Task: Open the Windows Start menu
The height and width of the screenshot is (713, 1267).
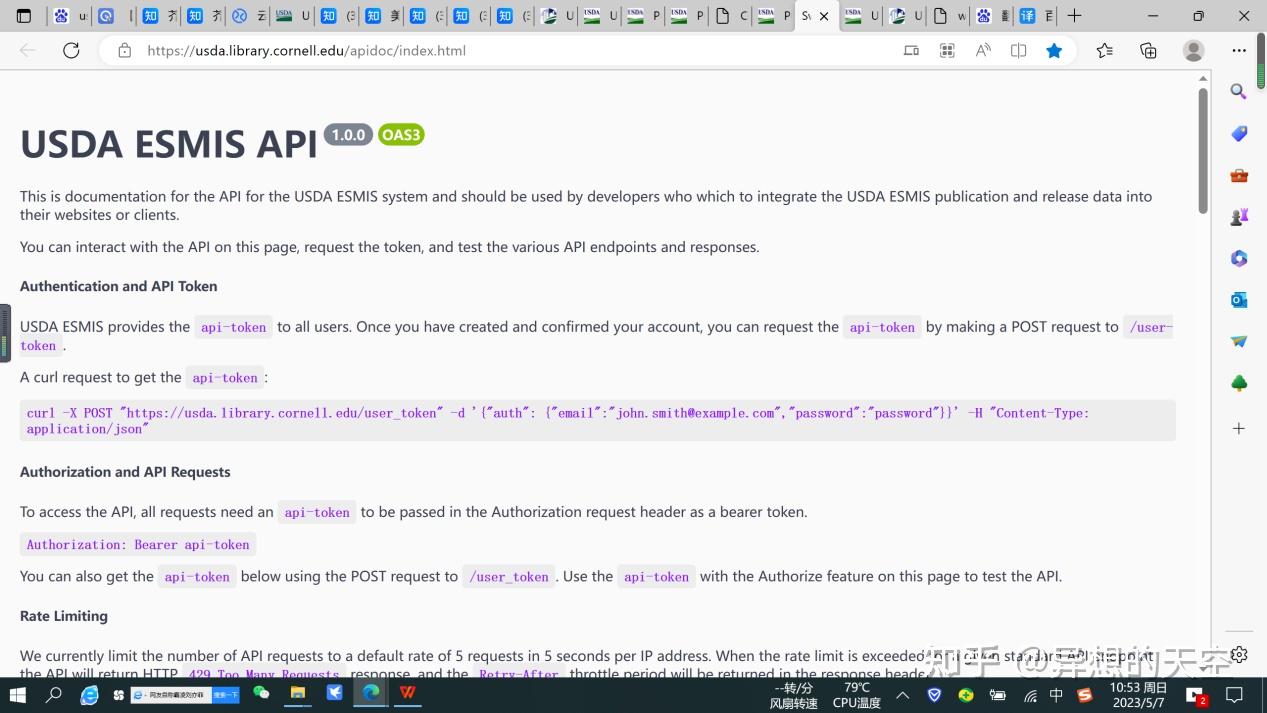Action: click(x=18, y=694)
